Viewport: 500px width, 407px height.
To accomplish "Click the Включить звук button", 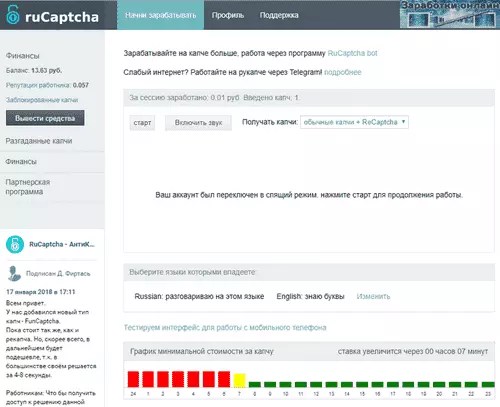I will coord(198,123).
